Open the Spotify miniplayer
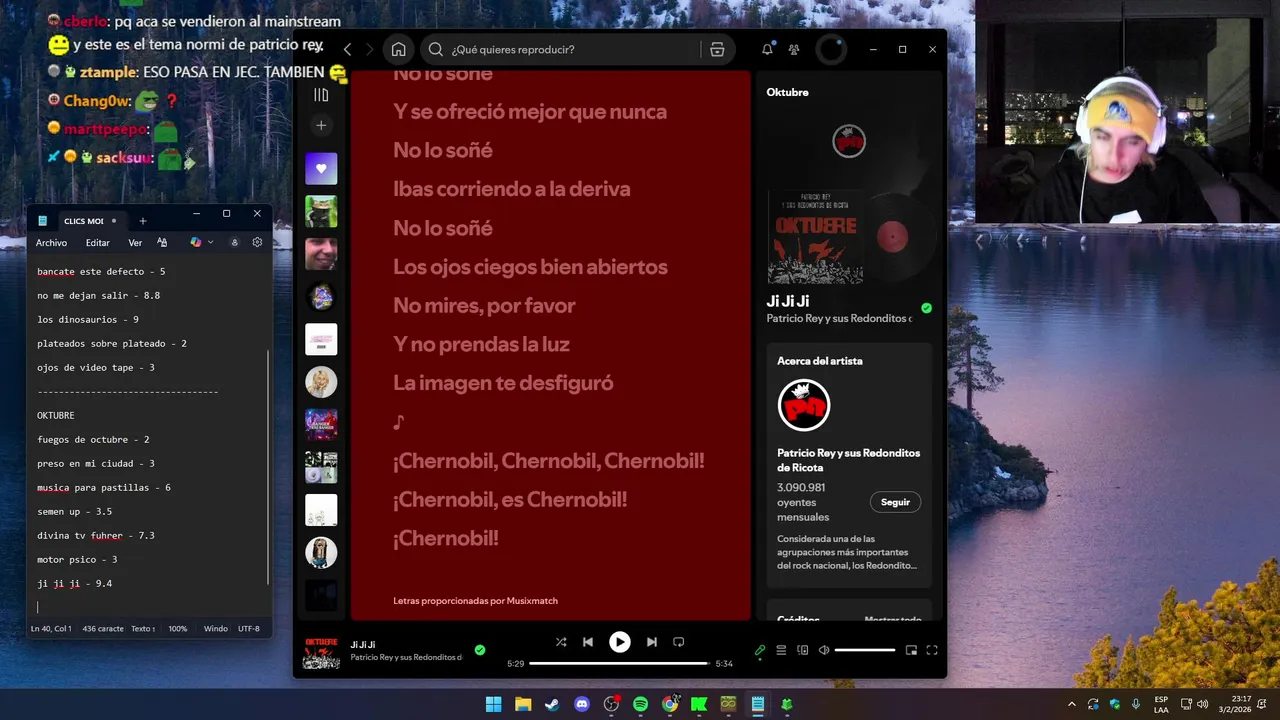This screenshot has height=720, width=1280. pos(911,650)
